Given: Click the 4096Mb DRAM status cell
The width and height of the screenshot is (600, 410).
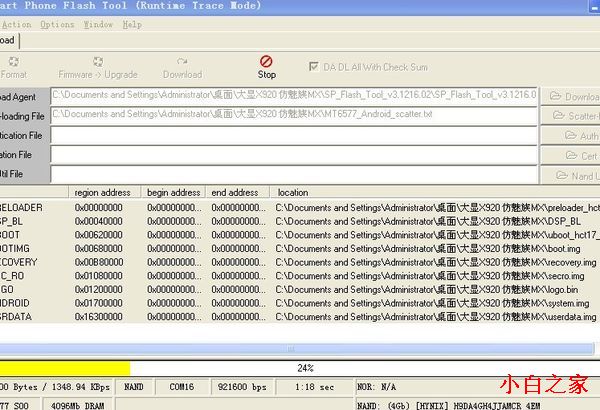Looking at the screenshot, I should tap(77, 405).
